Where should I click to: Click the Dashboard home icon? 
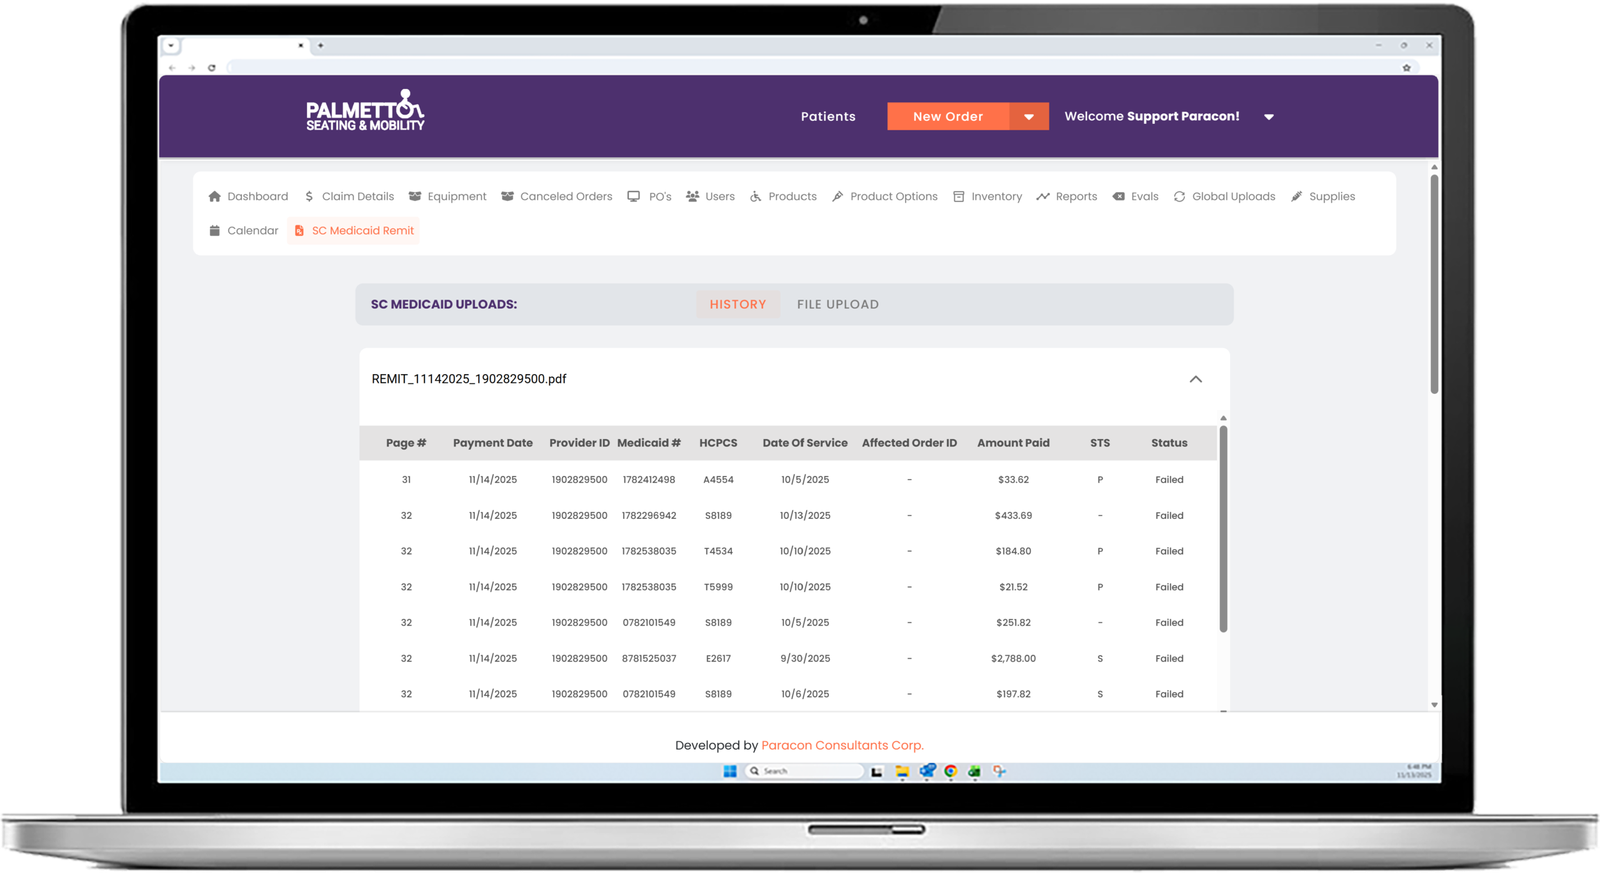[214, 197]
